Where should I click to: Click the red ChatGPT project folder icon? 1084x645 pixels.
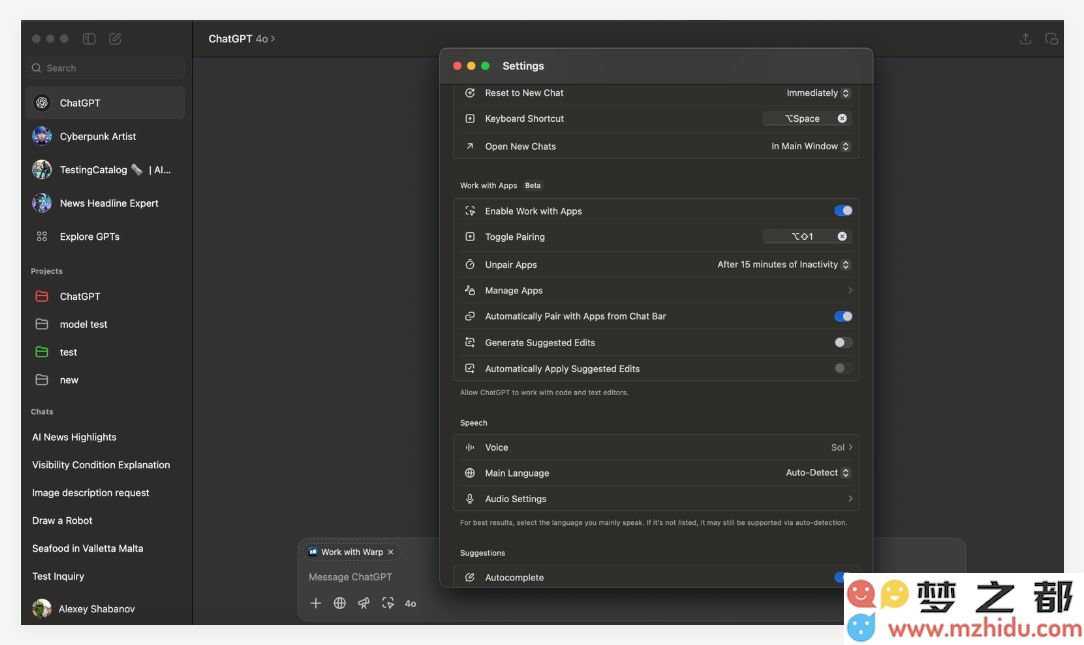point(41,296)
